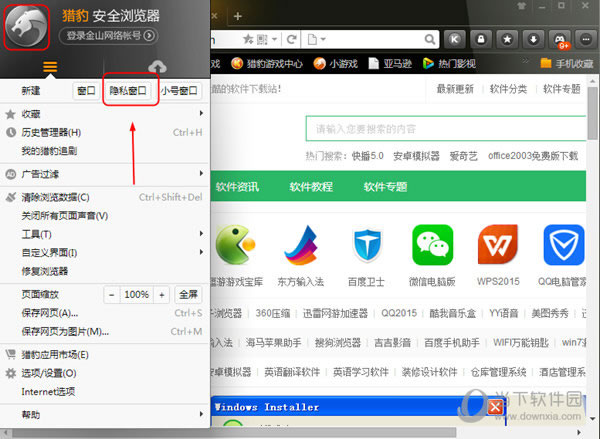Click the 小号窗口 button
Viewport: 600px width, 439px height.
[x=179, y=91]
